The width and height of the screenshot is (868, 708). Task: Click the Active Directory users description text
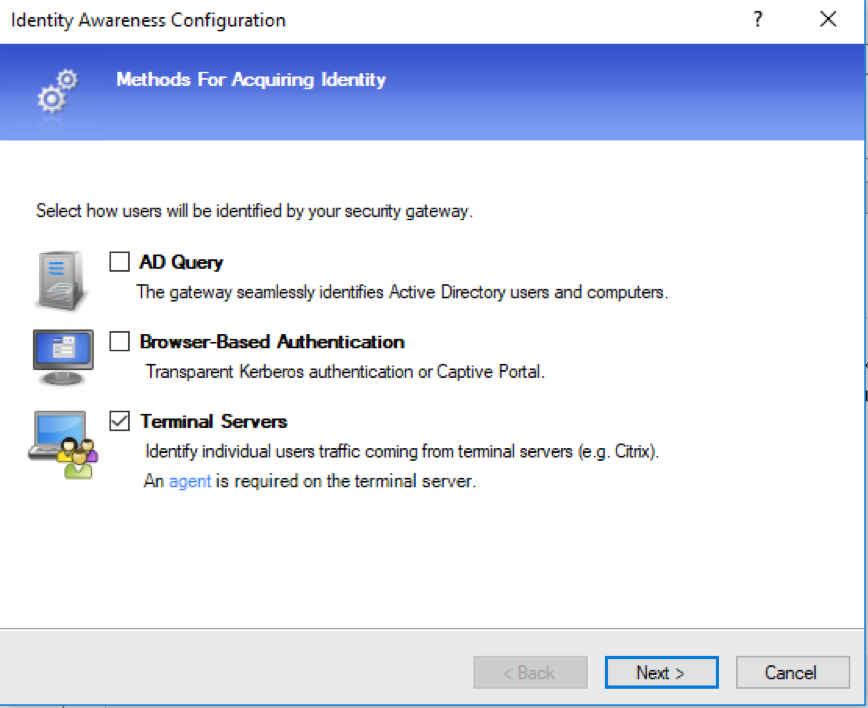click(402, 292)
